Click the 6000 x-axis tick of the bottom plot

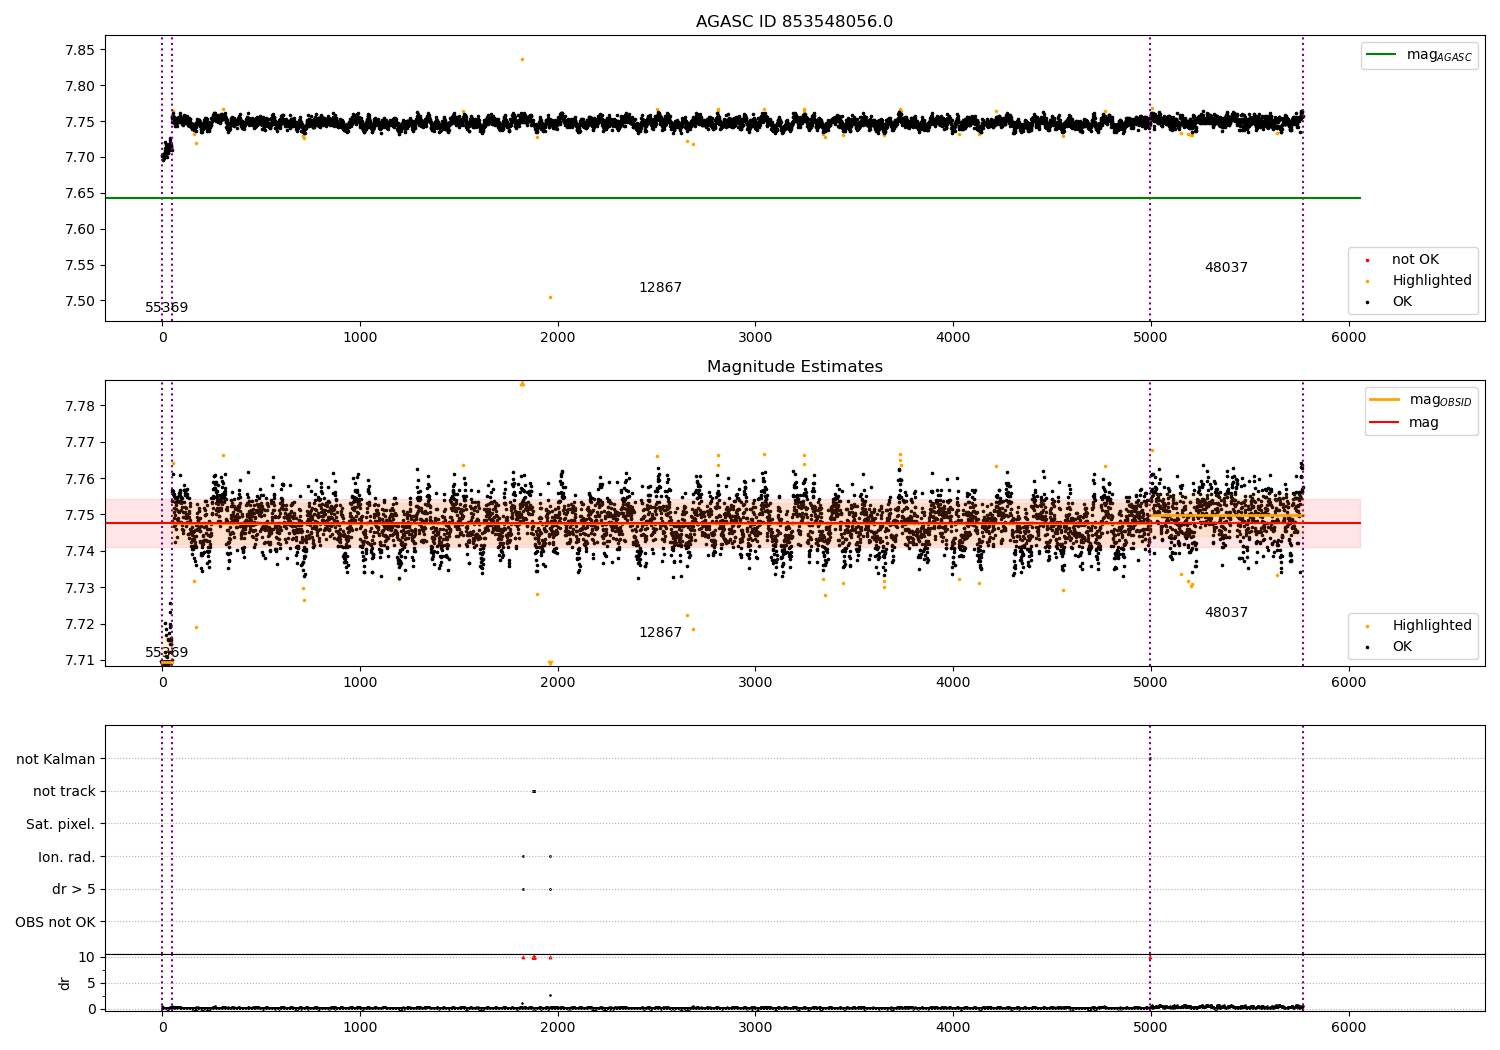(x=1348, y=1028)
